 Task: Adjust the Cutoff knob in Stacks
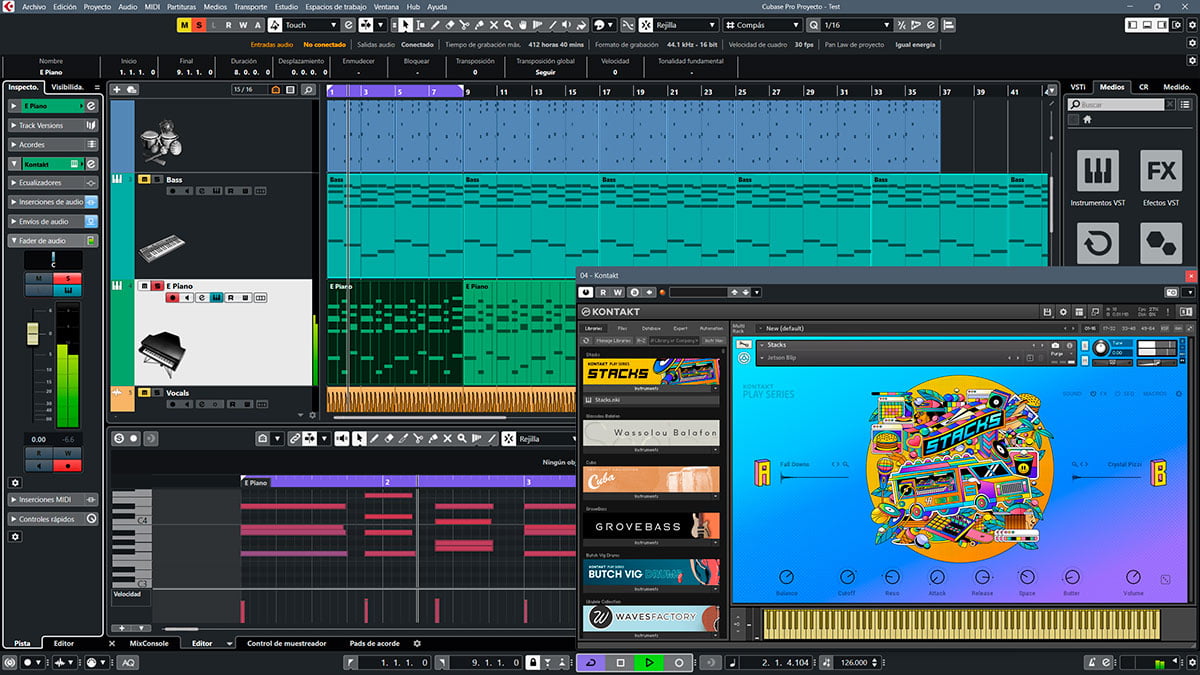(847, 578)
